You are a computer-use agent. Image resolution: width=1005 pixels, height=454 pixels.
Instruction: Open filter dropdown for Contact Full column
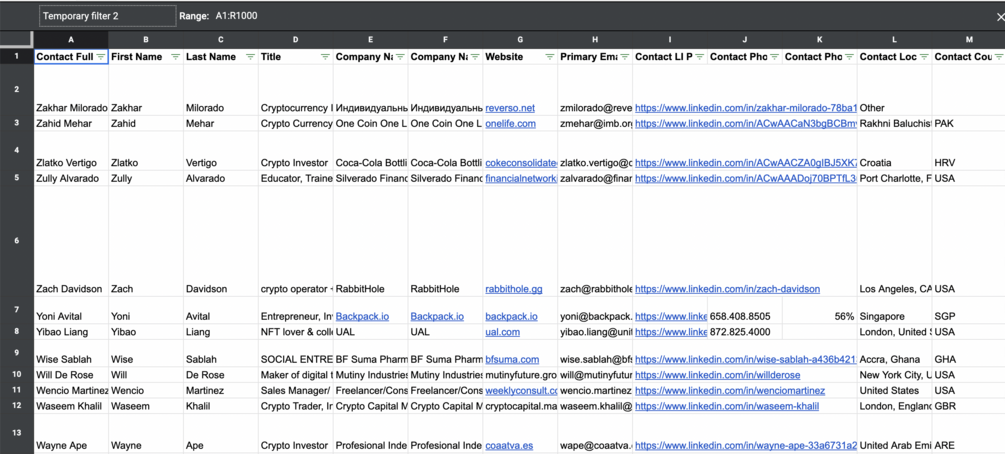[x=101, y=57]
